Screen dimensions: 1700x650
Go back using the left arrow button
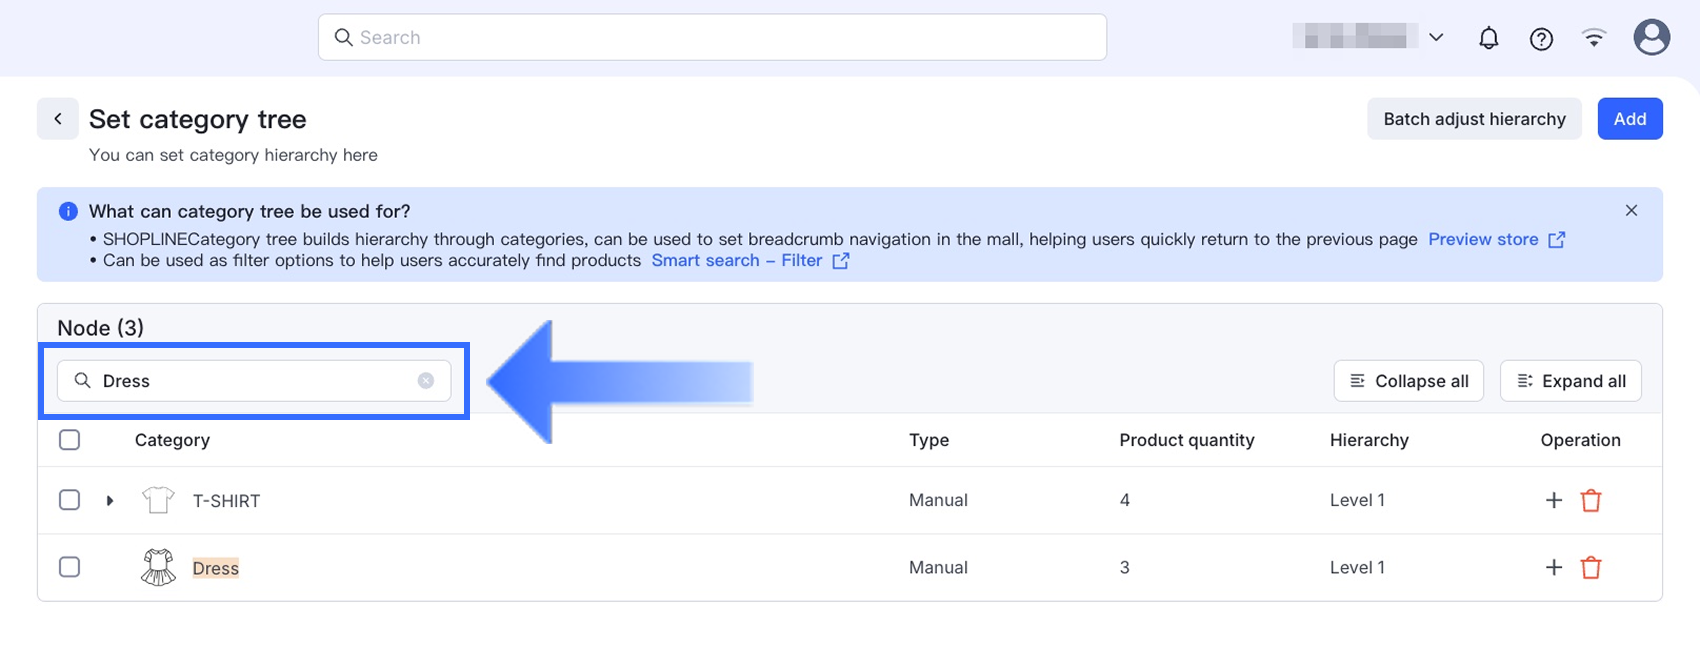(58, 119)
